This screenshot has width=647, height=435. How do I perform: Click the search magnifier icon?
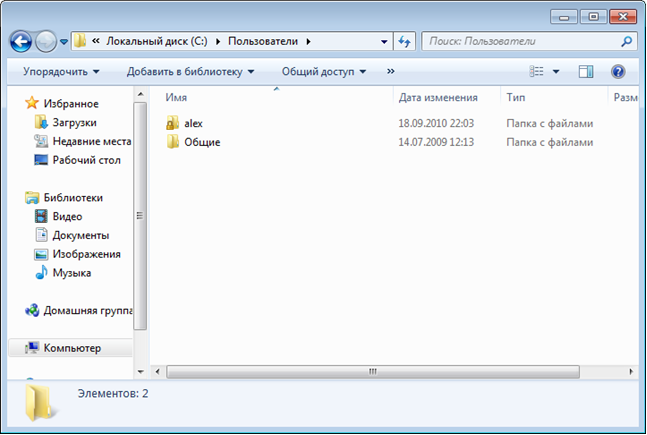(626, 41)
